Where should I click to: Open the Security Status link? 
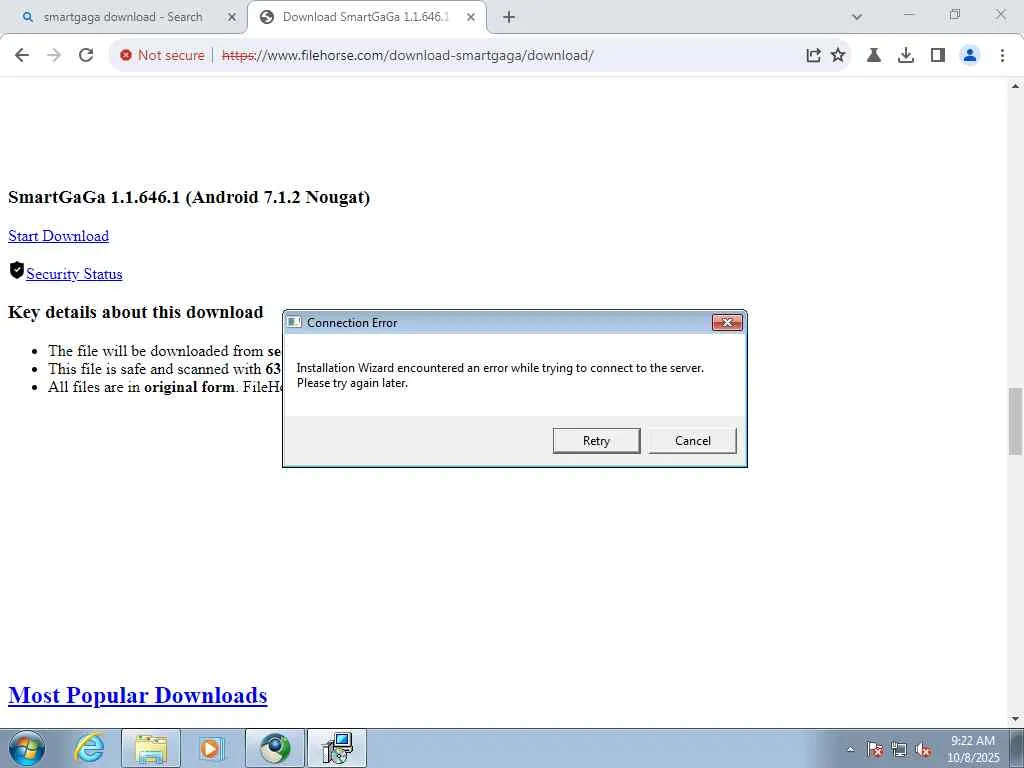[x=74, y=274]
